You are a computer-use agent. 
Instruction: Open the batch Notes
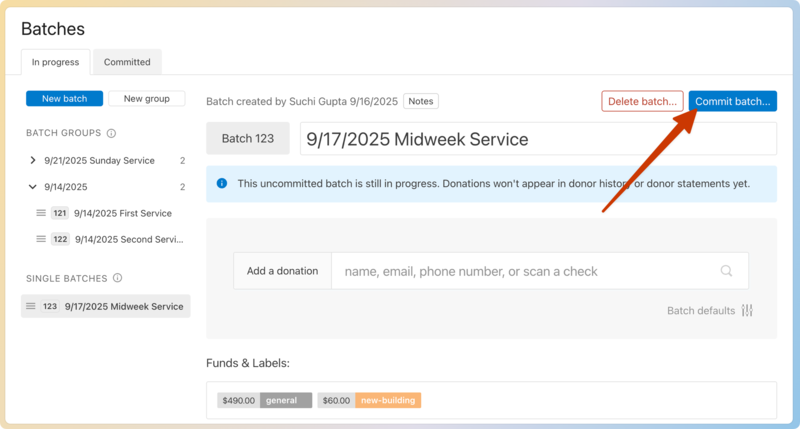(421, 101)
